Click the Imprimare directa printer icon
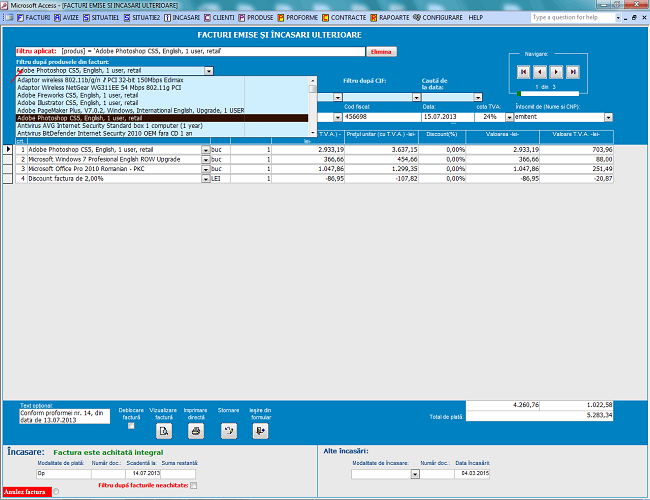 pos(196,431)
